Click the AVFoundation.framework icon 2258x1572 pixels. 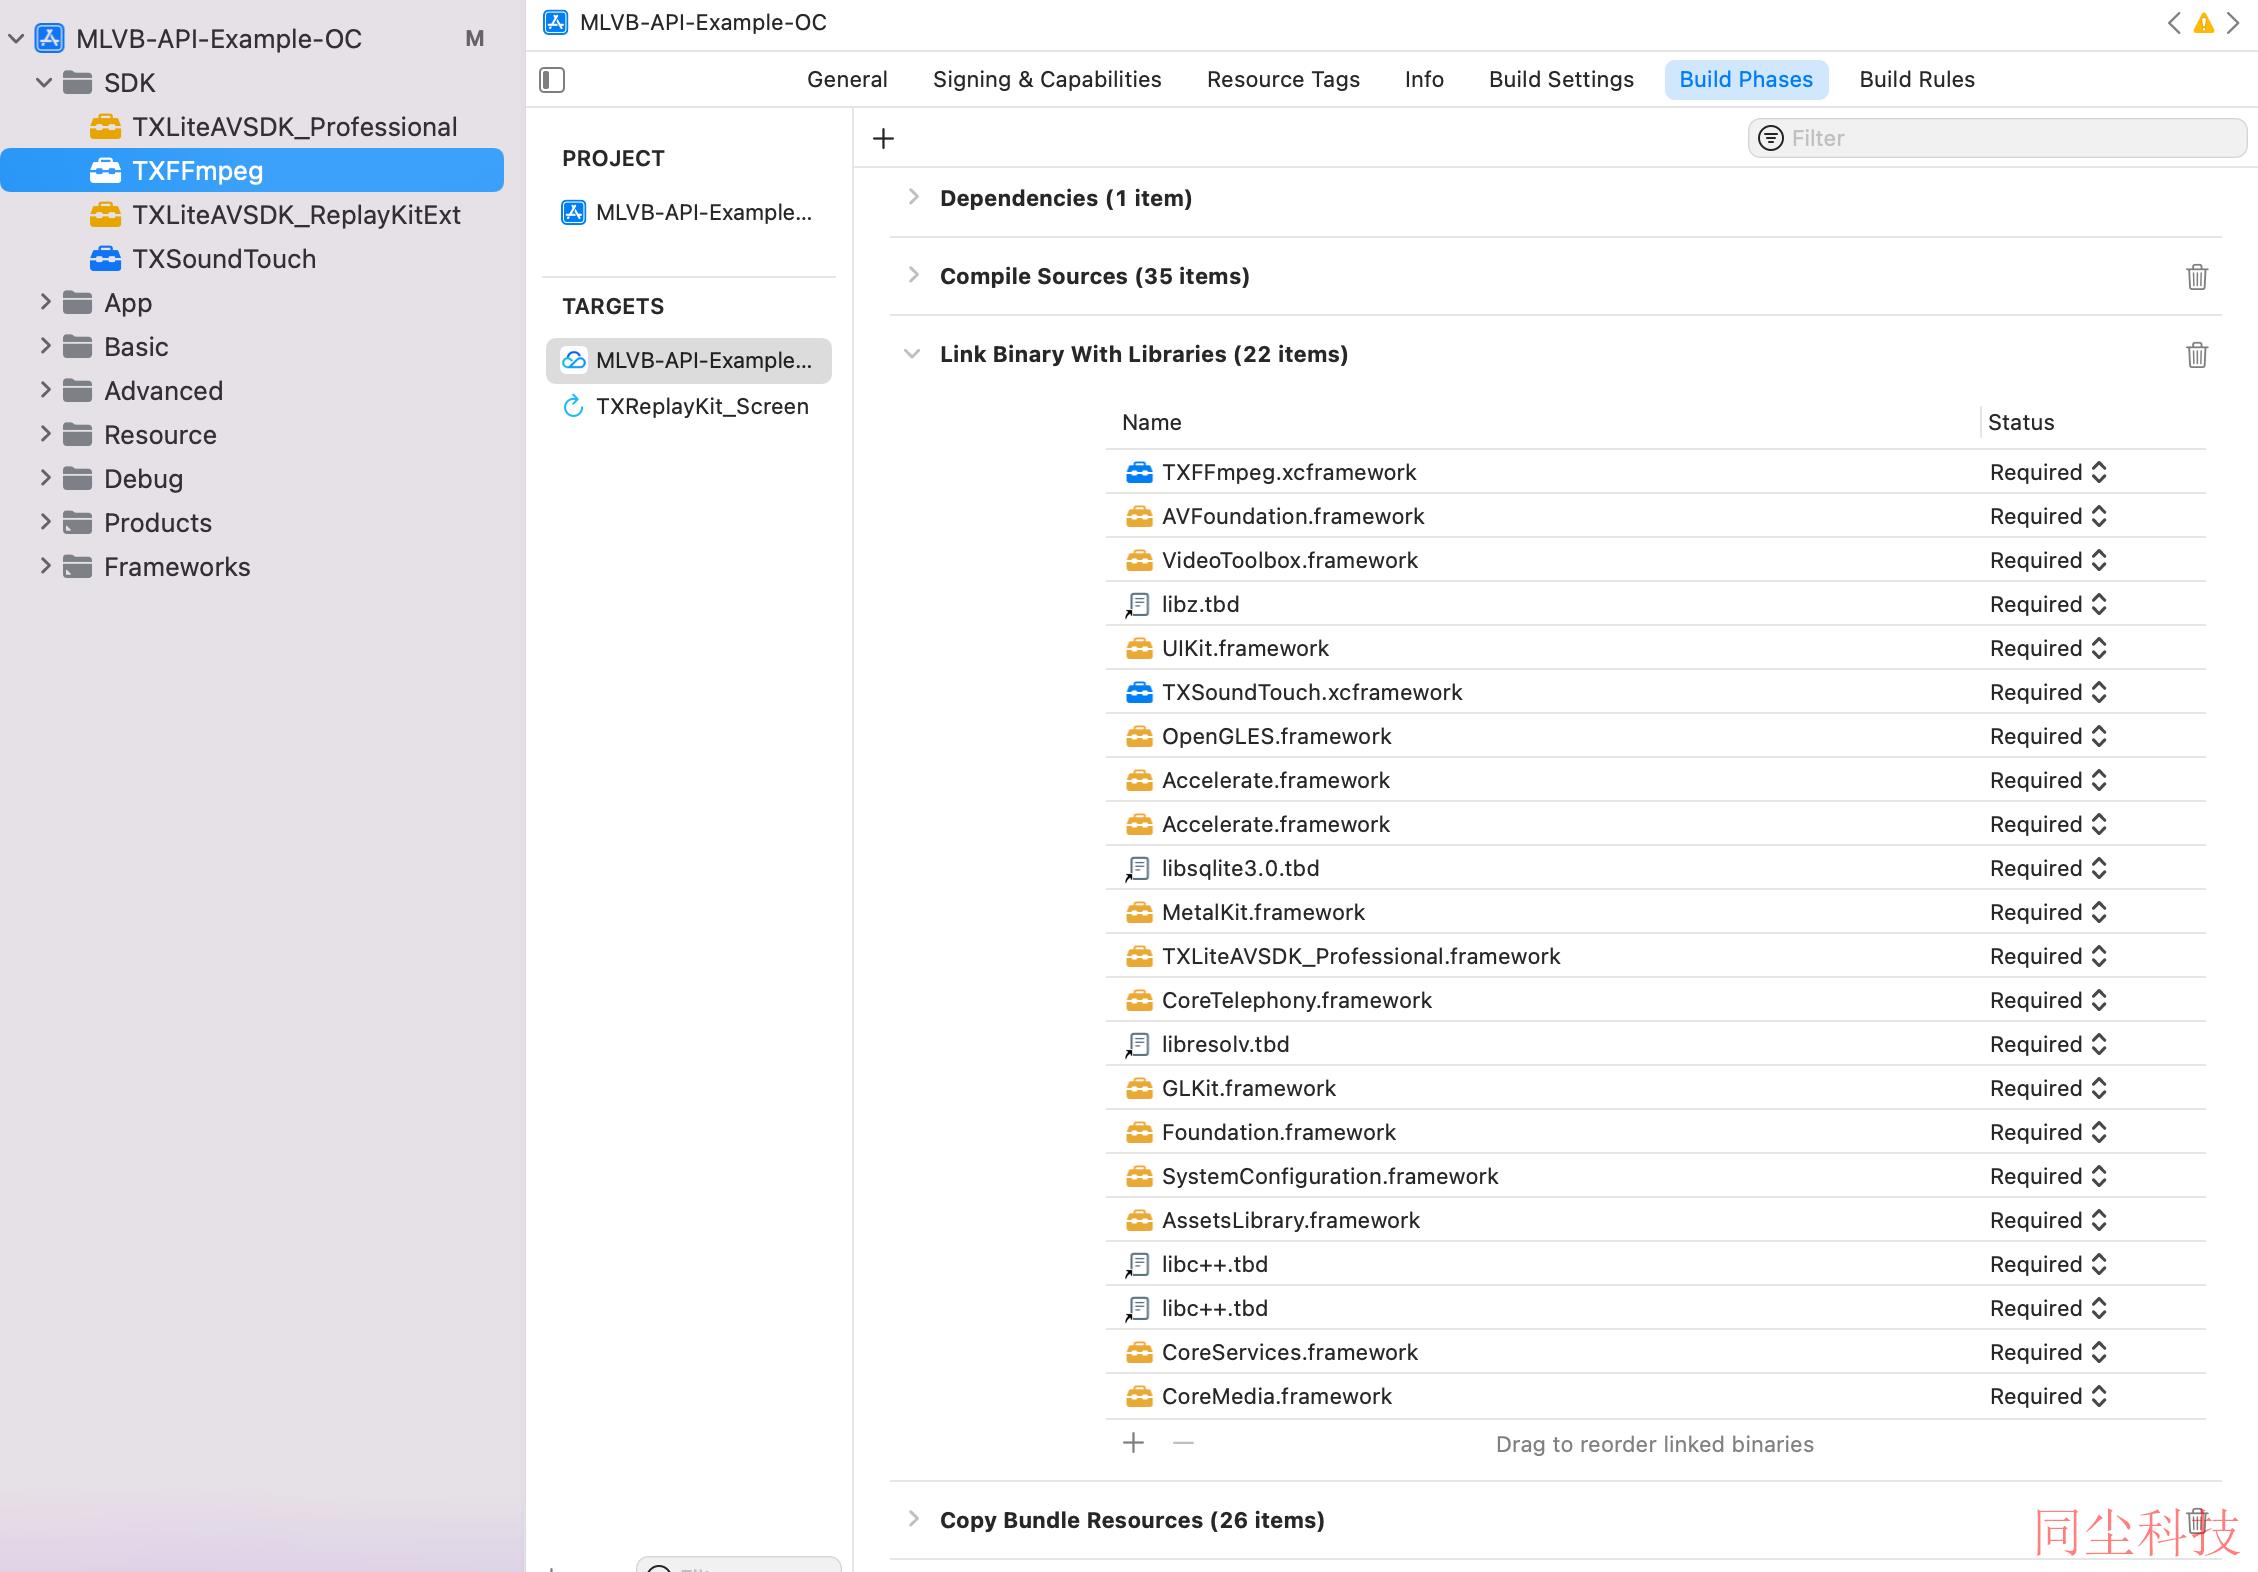[x=1139, y=516]
